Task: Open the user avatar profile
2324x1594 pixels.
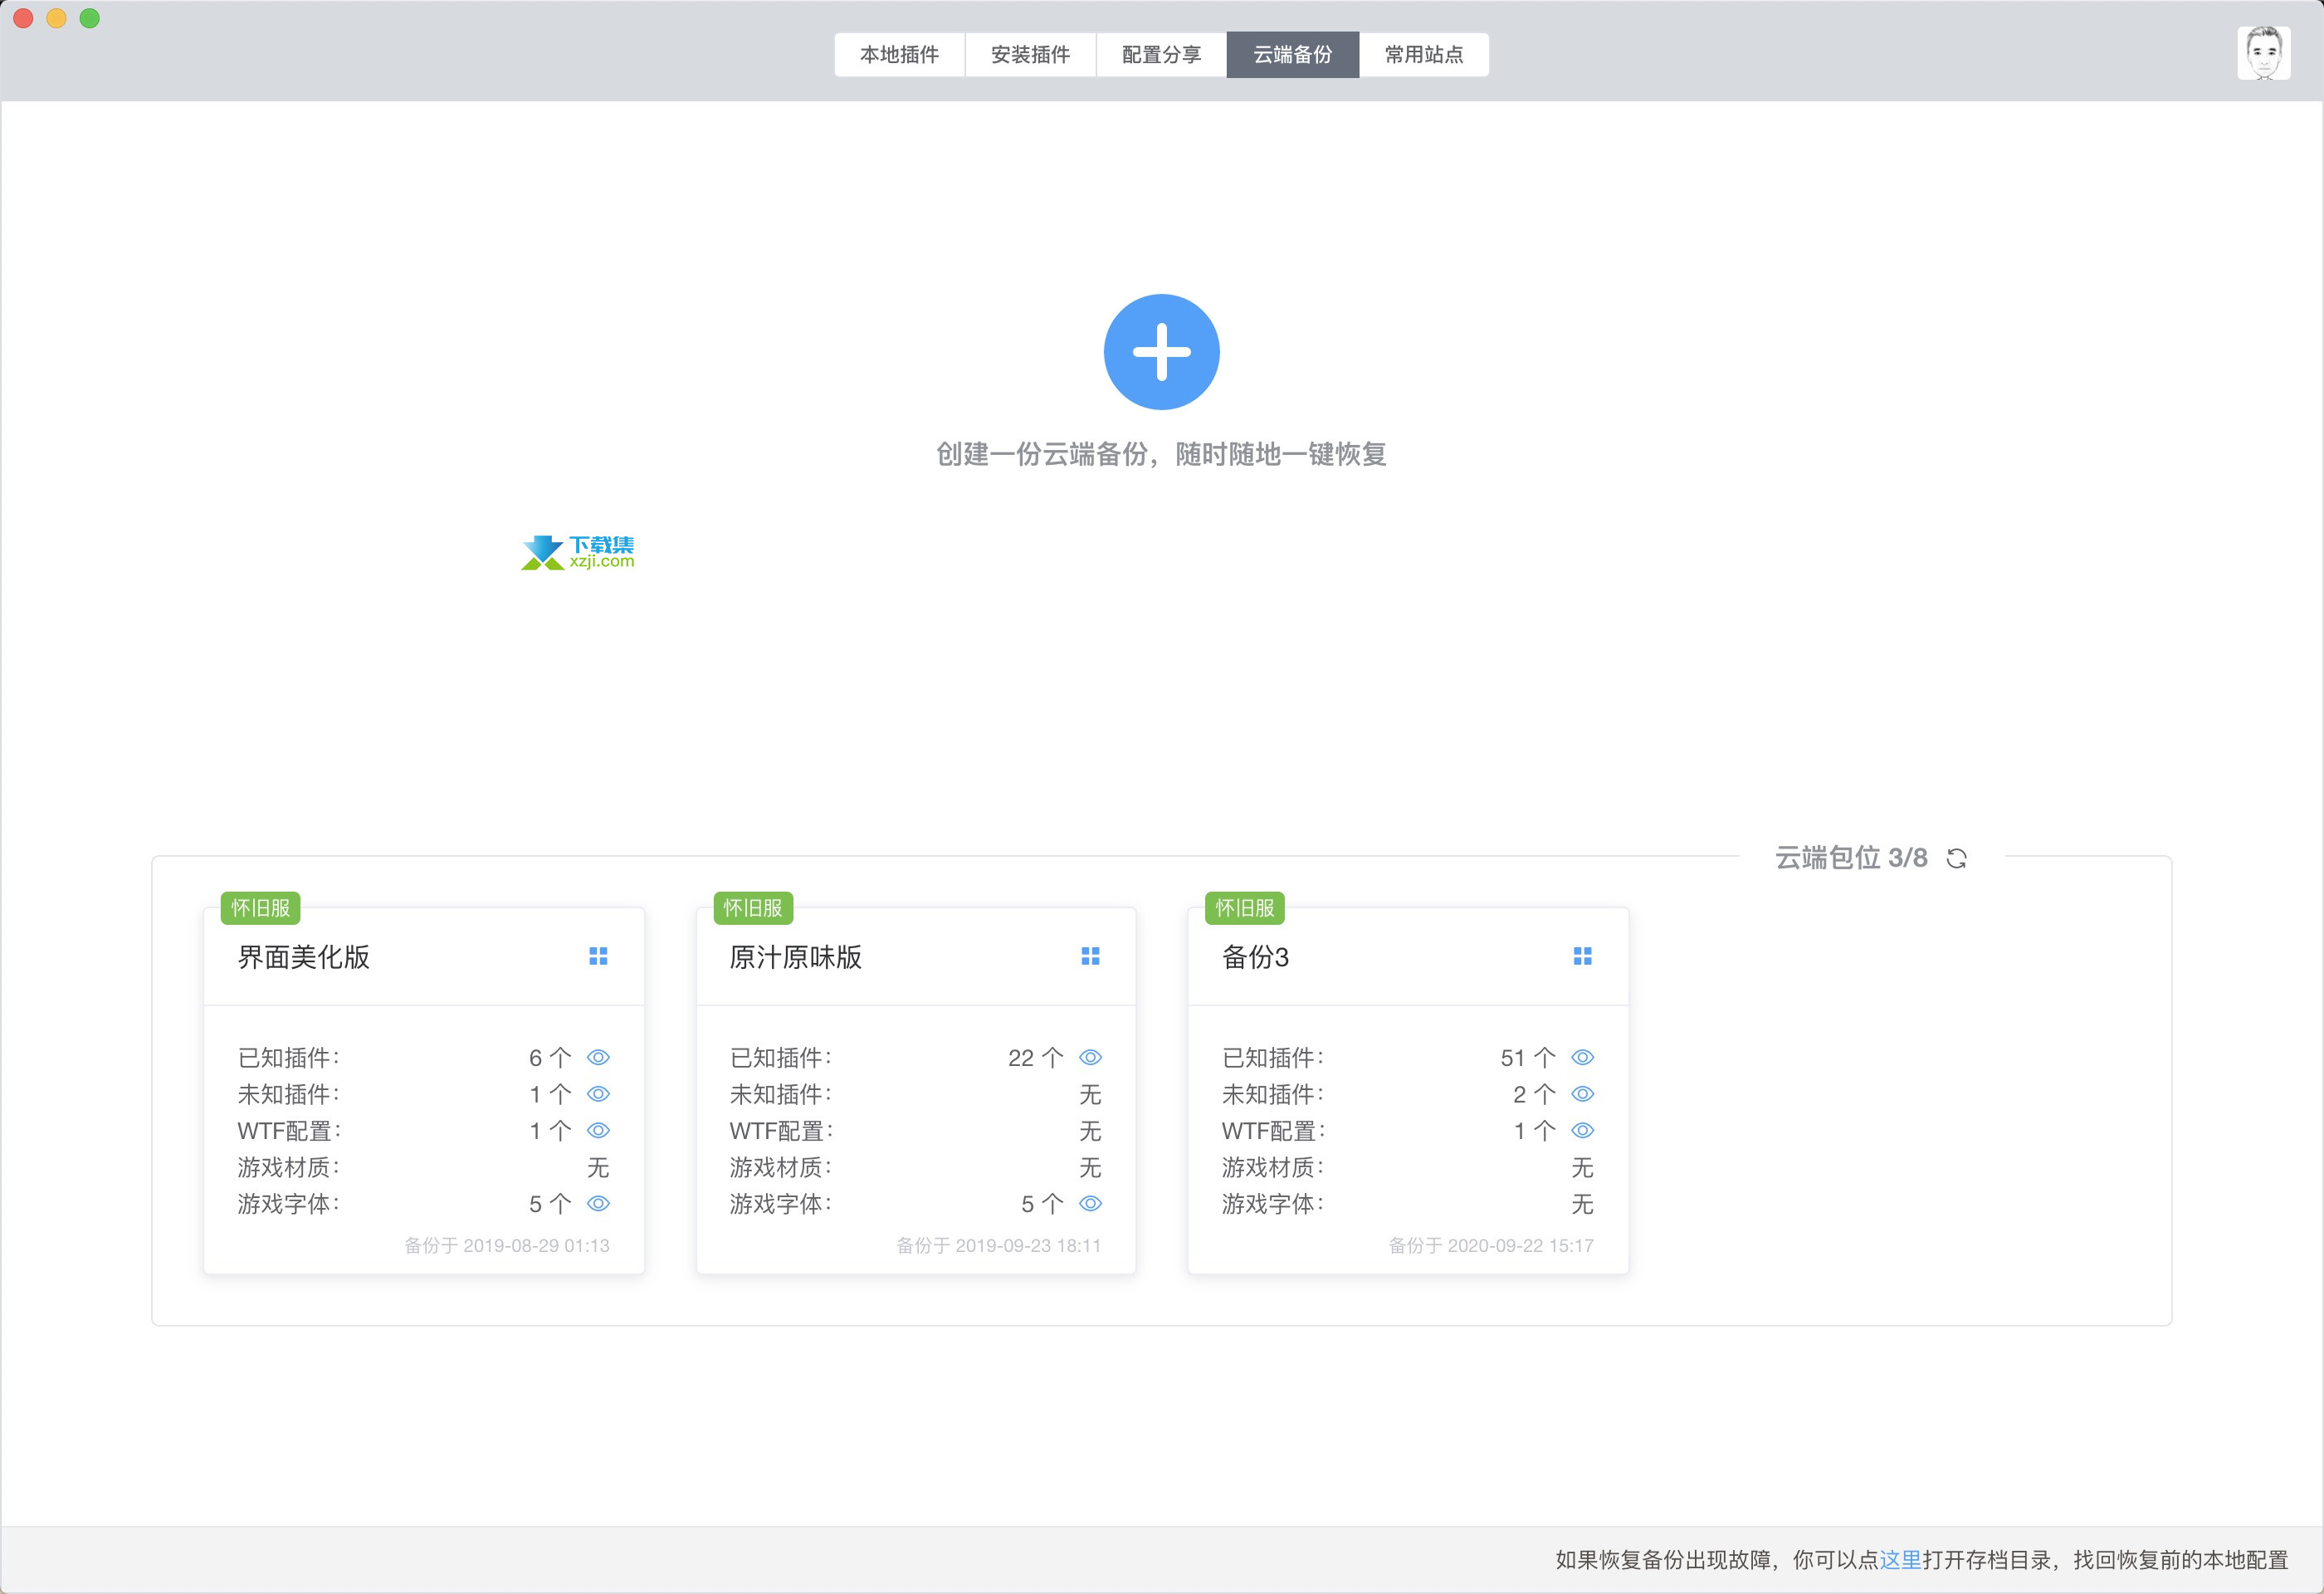Action: tap(2263, 53)
